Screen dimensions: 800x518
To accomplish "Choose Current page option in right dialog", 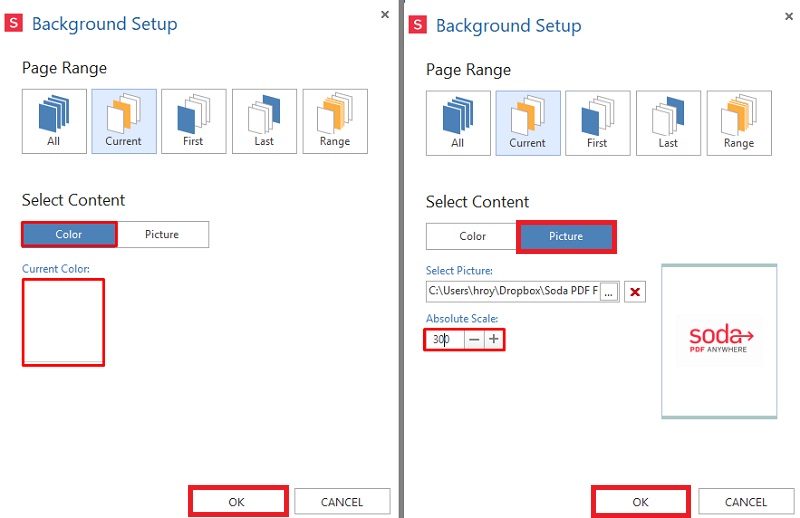I will click(528, 123).
